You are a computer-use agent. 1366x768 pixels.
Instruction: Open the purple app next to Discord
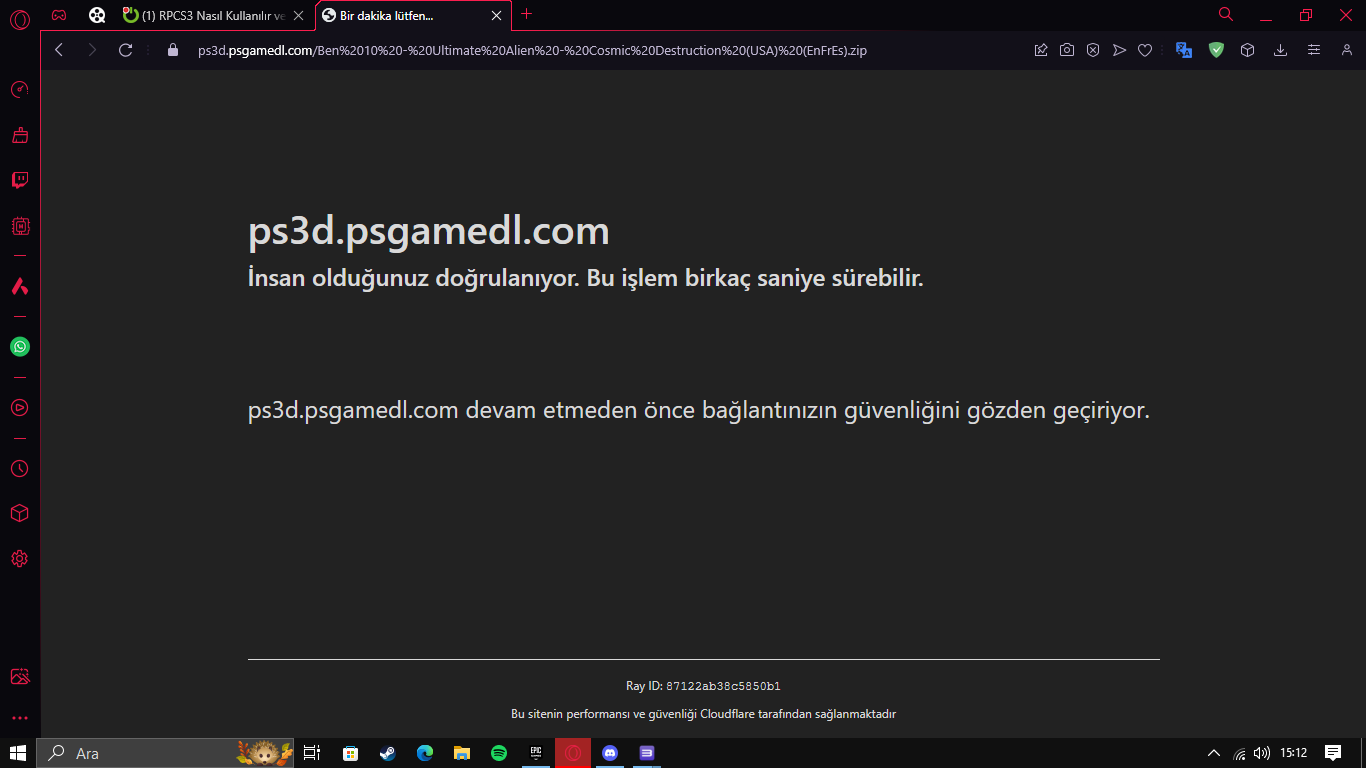pyautogui.click(x=647, y=753)
